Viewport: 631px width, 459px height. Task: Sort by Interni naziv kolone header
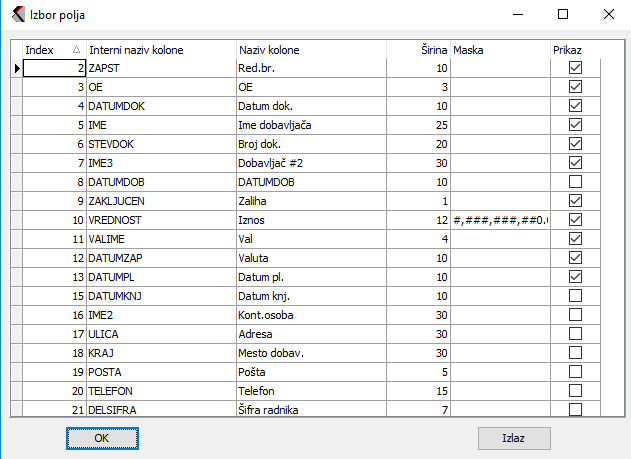[160, 50]
